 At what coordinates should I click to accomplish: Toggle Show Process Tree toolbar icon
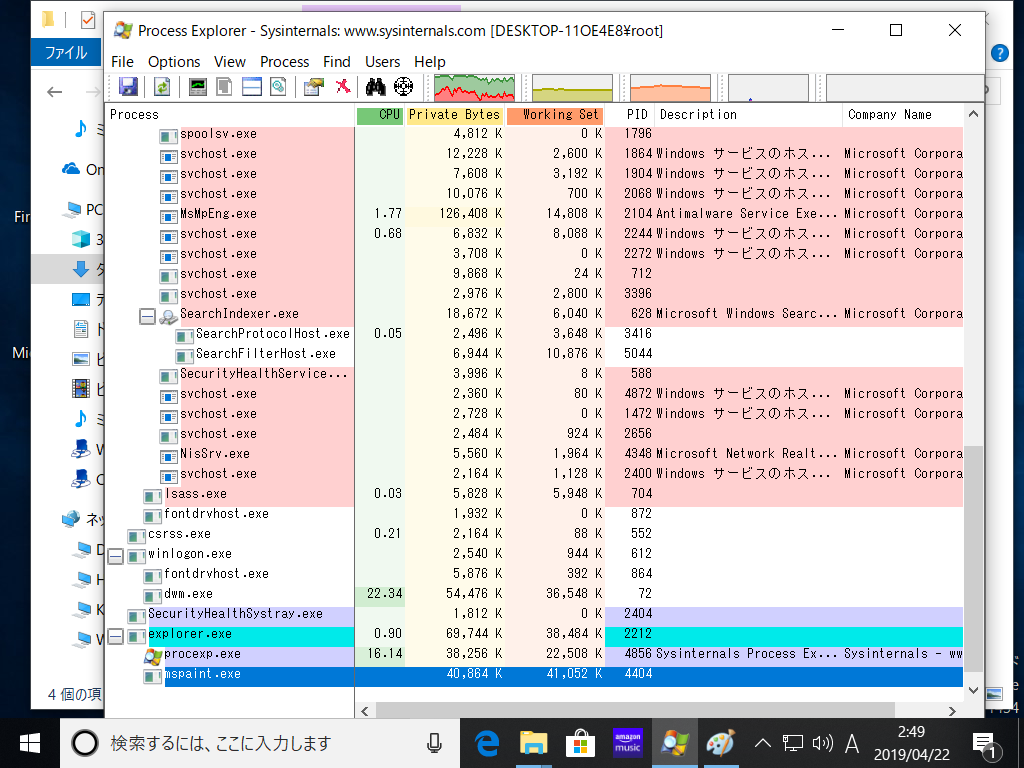tap(225, 86)
